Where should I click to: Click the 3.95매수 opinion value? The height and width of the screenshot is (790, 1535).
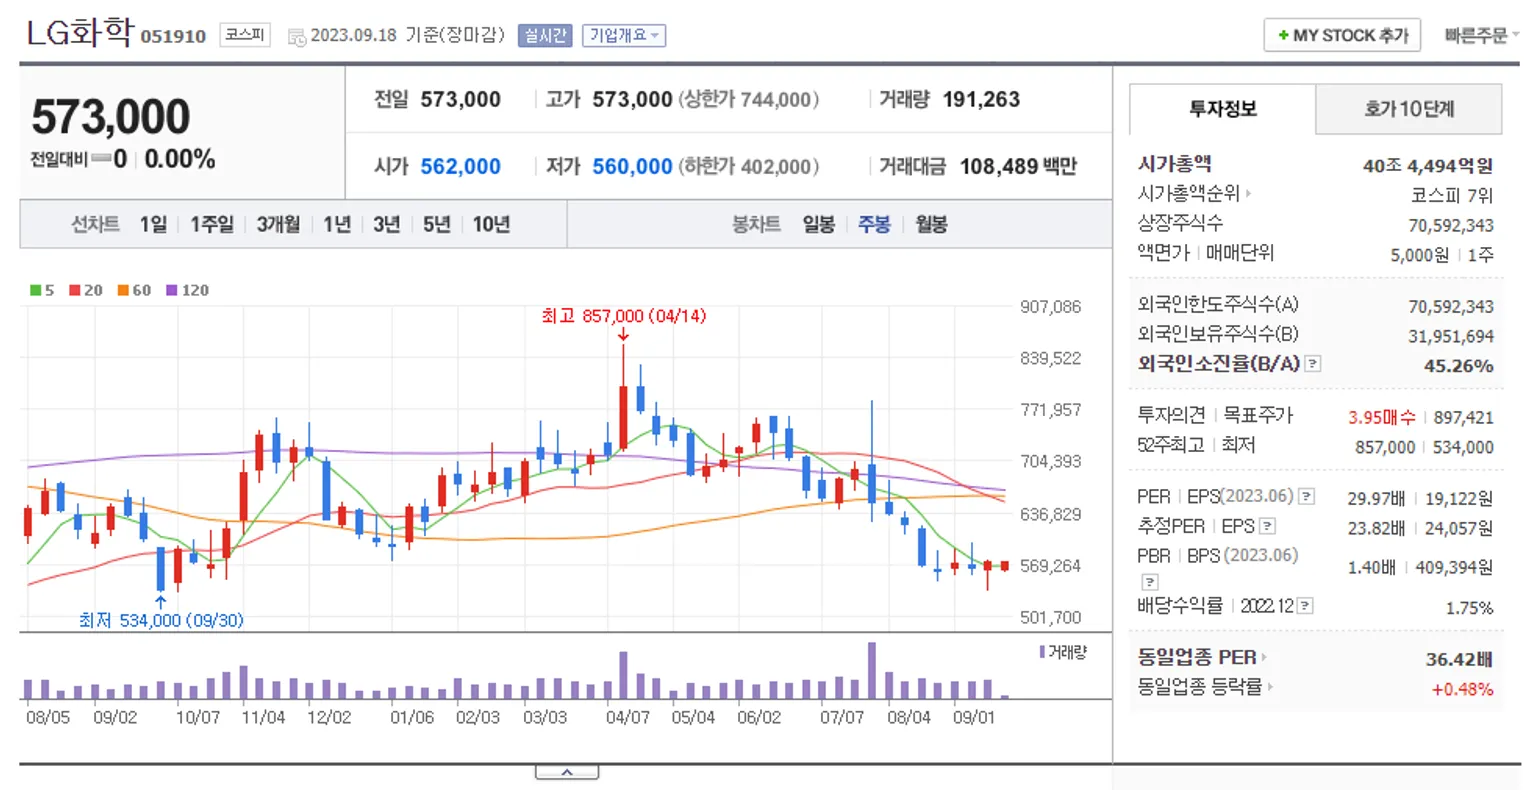click(1381, 417)
